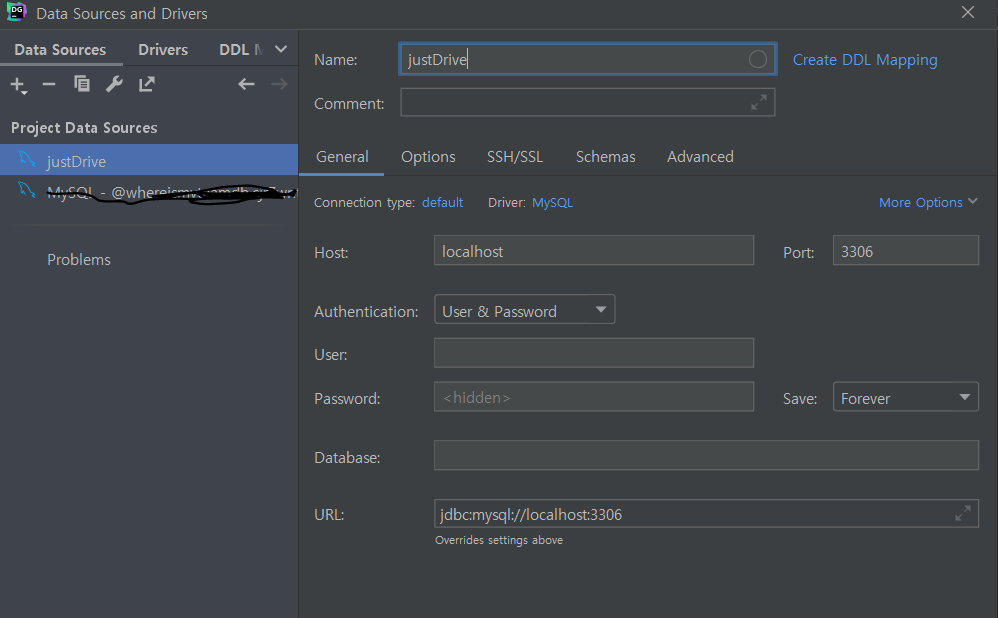Switch to the Data Sources tab
The height and width of the screenshot is (618, 998).
[60, 50]
